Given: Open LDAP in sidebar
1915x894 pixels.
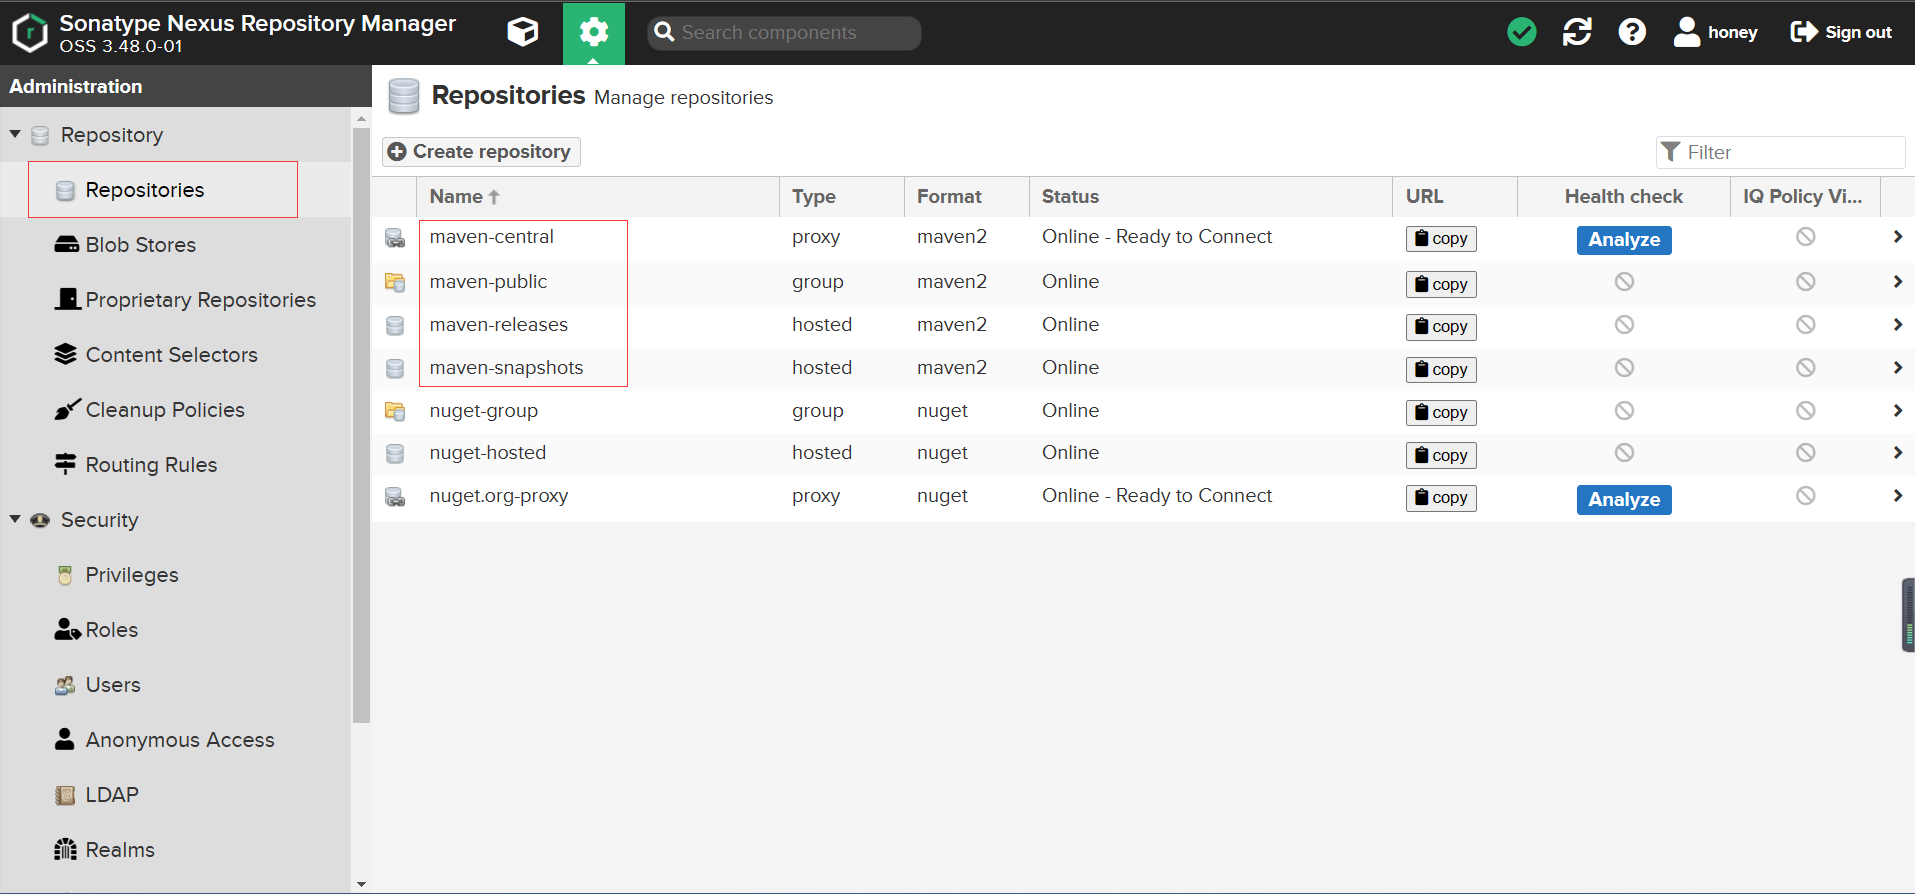Looking at the screenshot, I should coord(111,795).
